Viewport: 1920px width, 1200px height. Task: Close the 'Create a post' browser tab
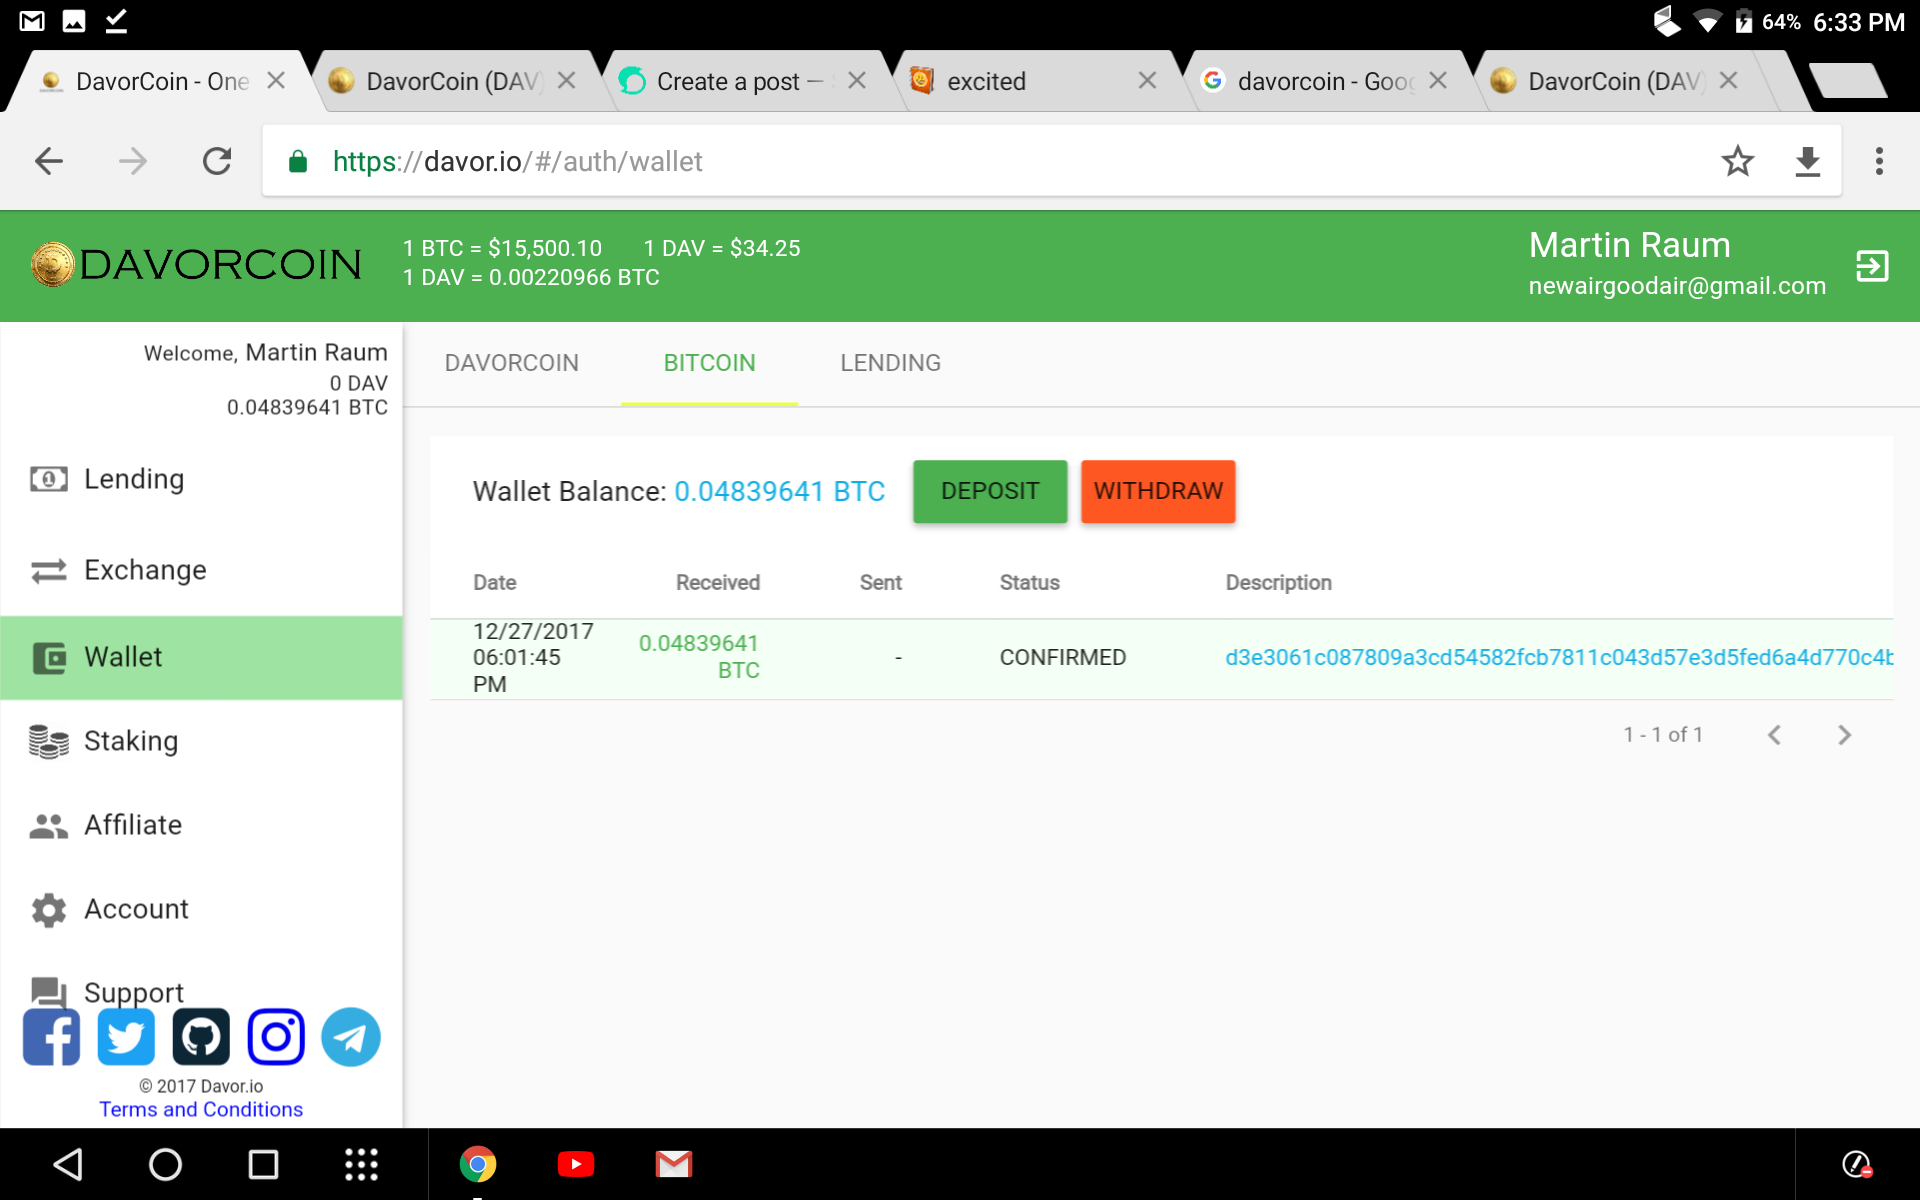point(857,81)
